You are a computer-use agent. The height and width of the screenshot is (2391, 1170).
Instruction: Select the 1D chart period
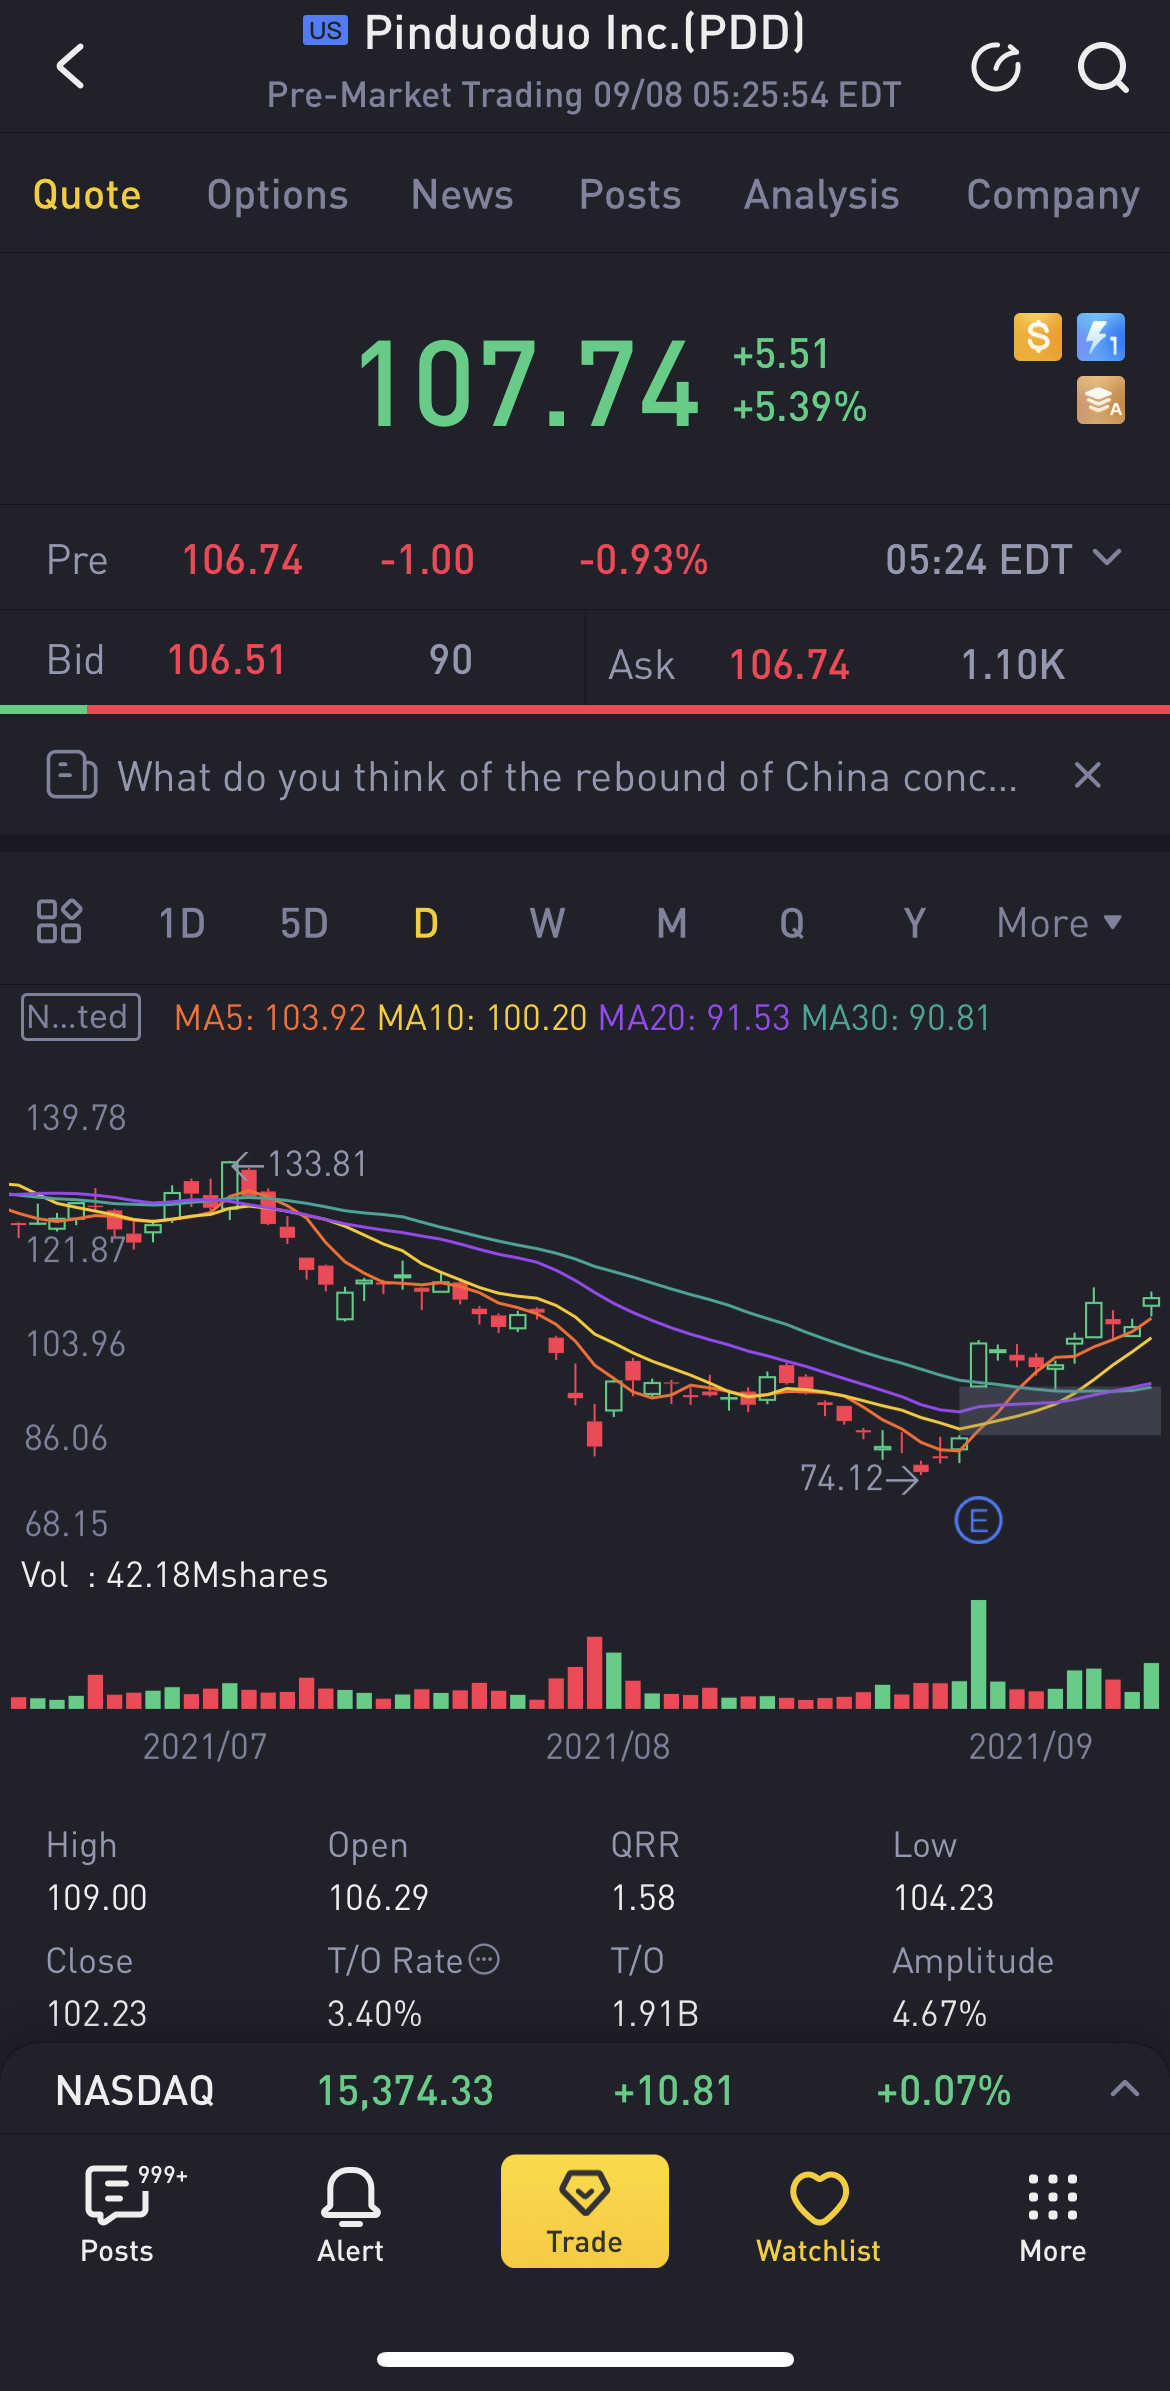182,923
